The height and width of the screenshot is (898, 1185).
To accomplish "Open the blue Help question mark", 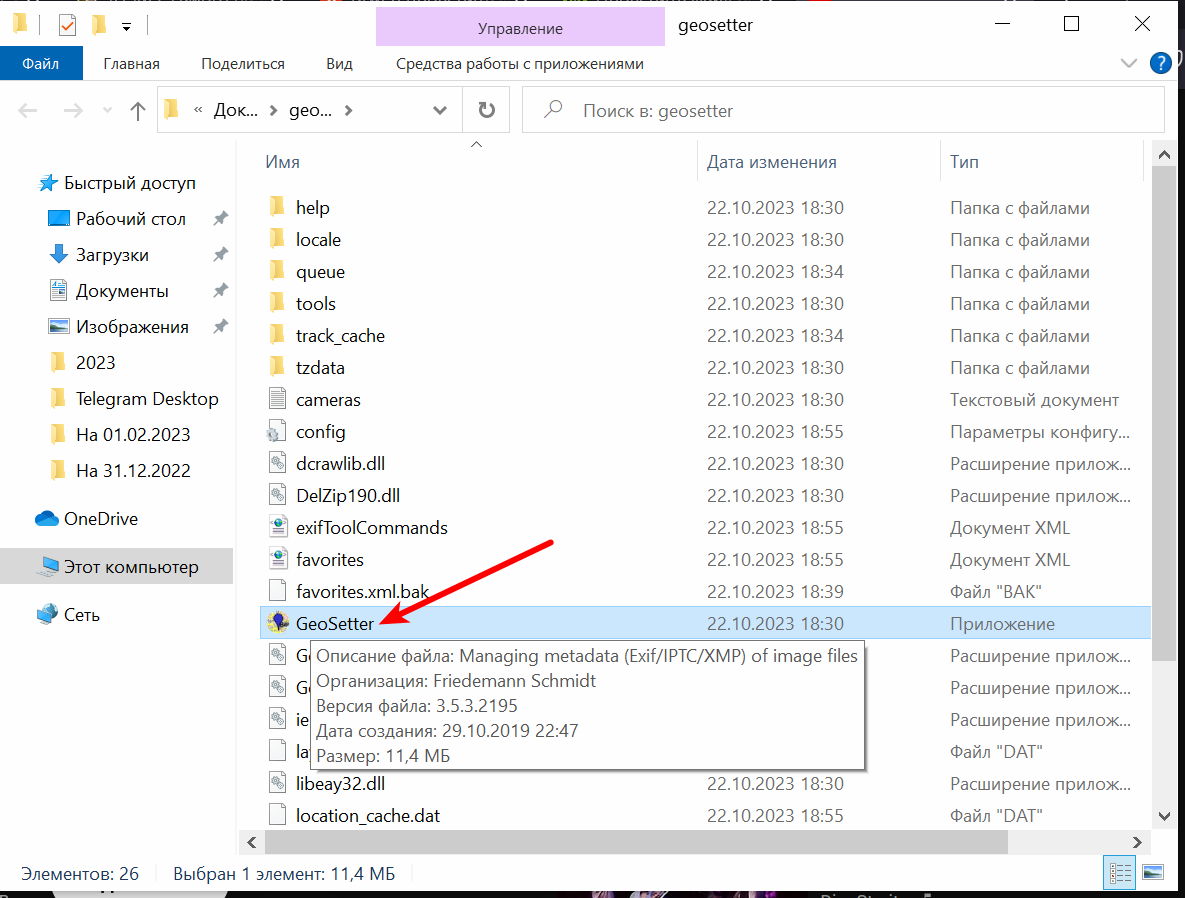I will point(1160,63).
